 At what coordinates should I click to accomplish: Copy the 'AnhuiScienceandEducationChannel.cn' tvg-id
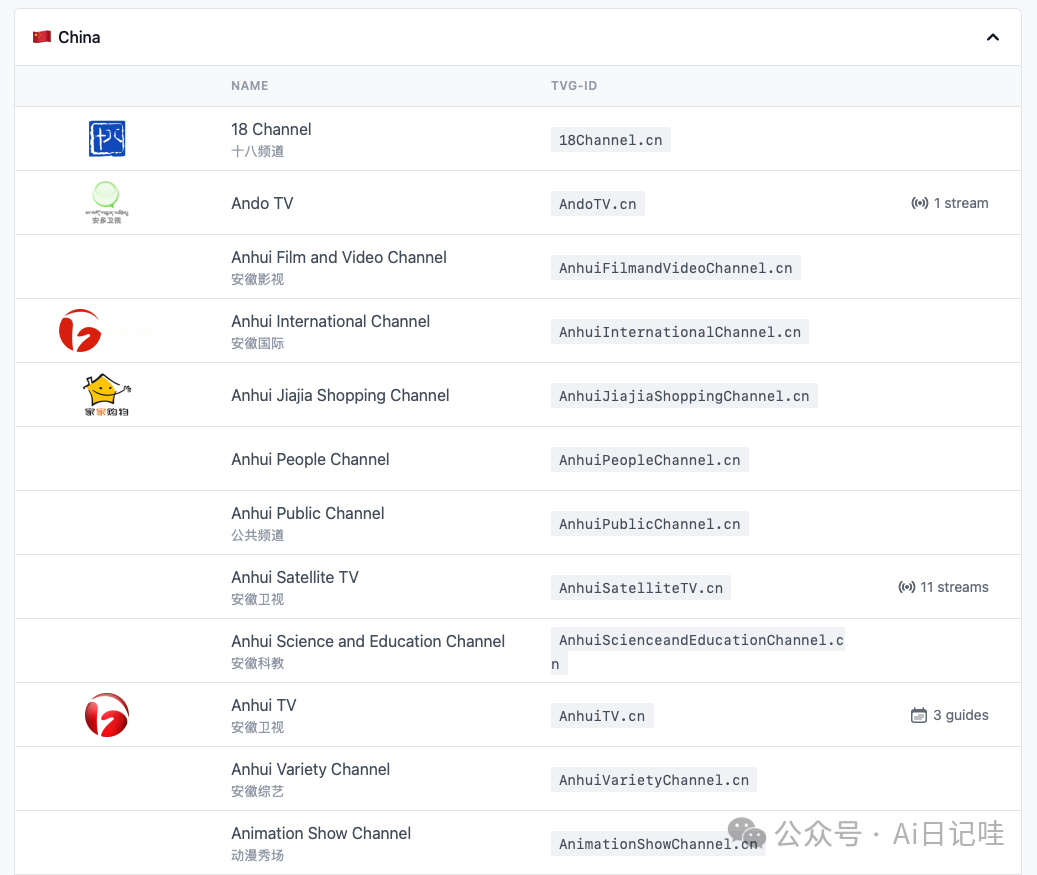(x=698, y=651)
